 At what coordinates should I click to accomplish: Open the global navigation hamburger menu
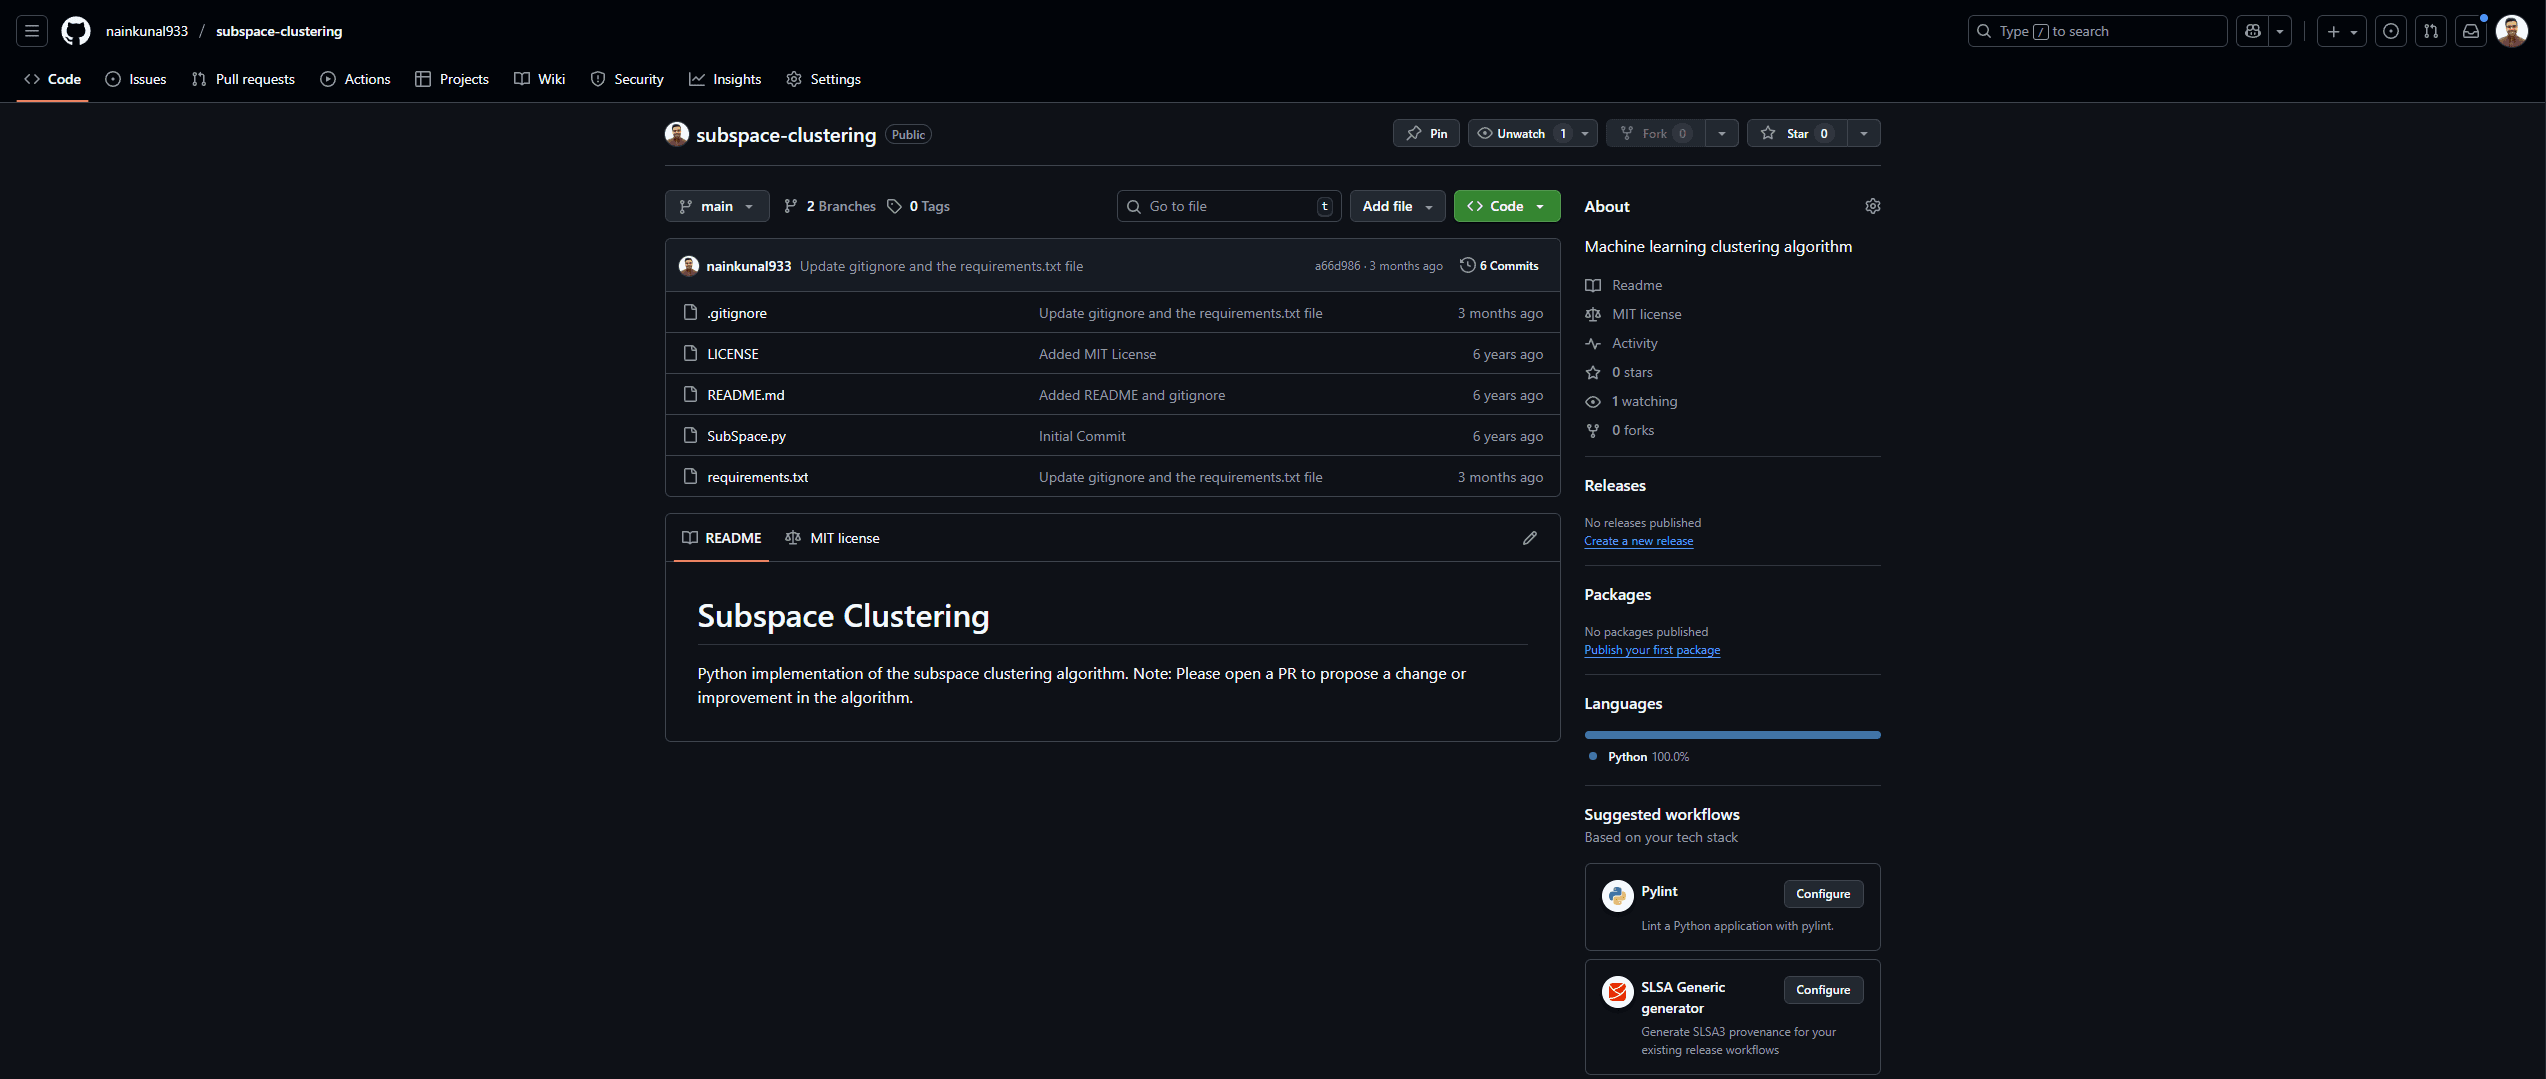(x=31, y=31)
